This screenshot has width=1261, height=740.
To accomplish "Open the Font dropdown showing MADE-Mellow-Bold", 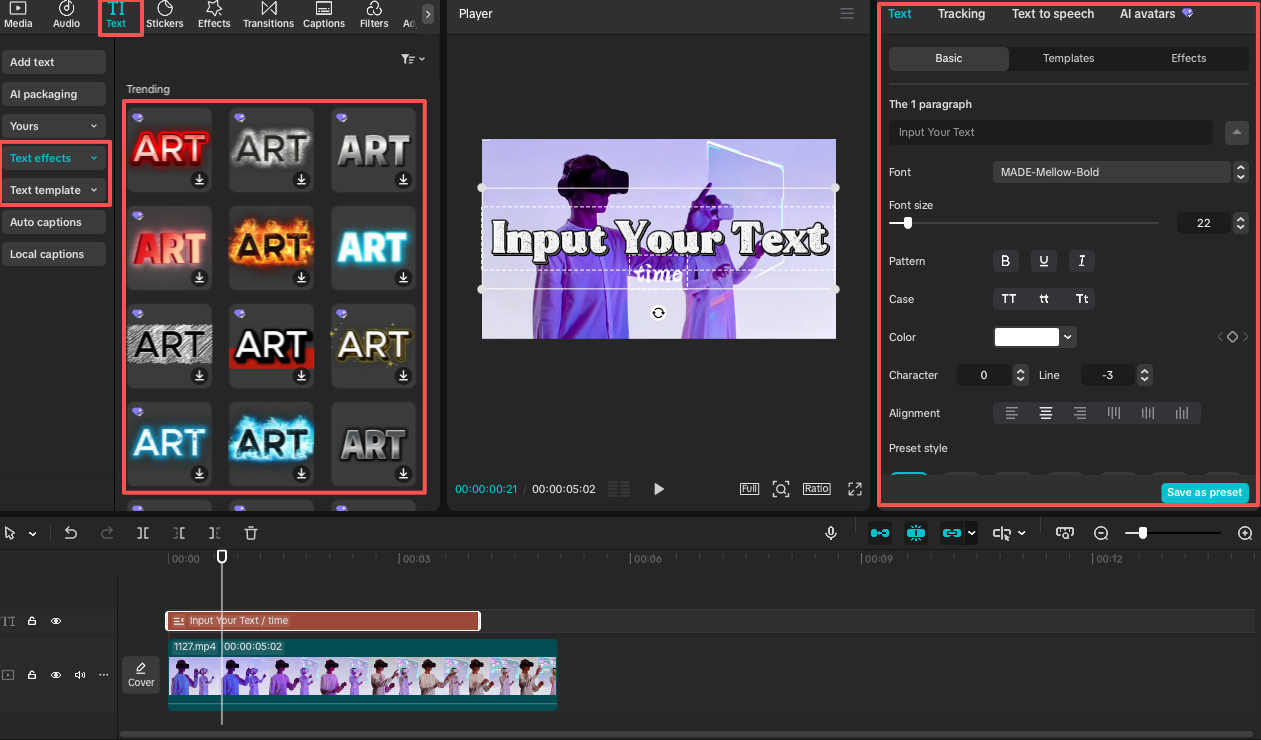I will tap(1111, 172).
